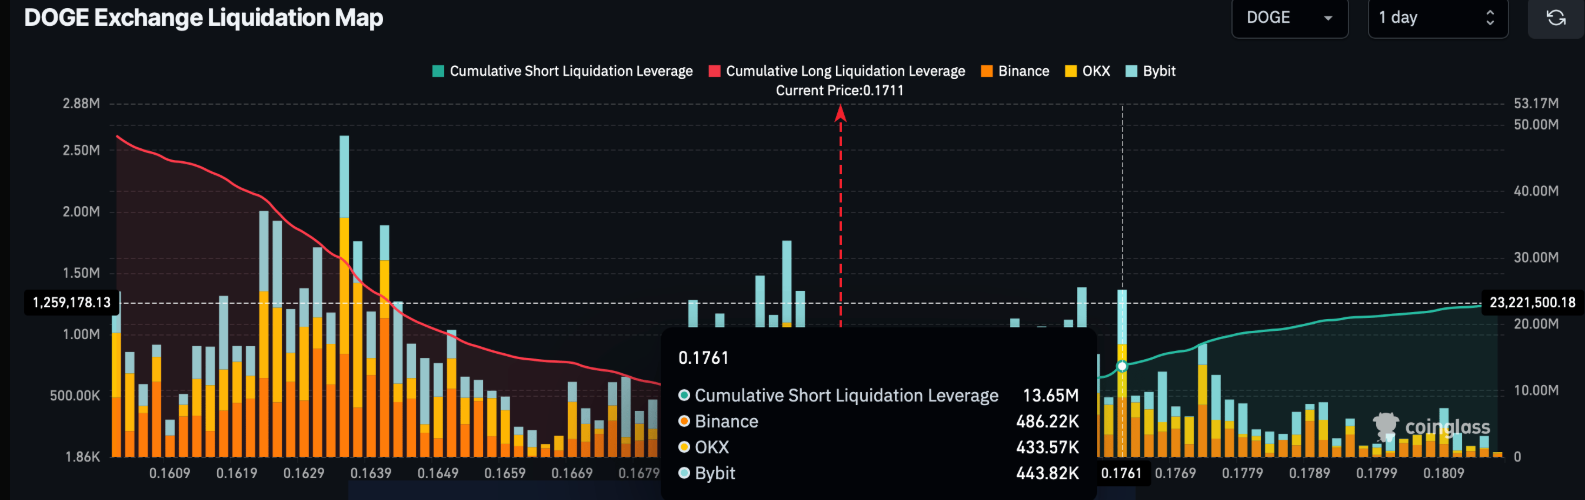Click the red current price arrow marker
This screenshot has height=500, width=1585.
pos(840,114)
